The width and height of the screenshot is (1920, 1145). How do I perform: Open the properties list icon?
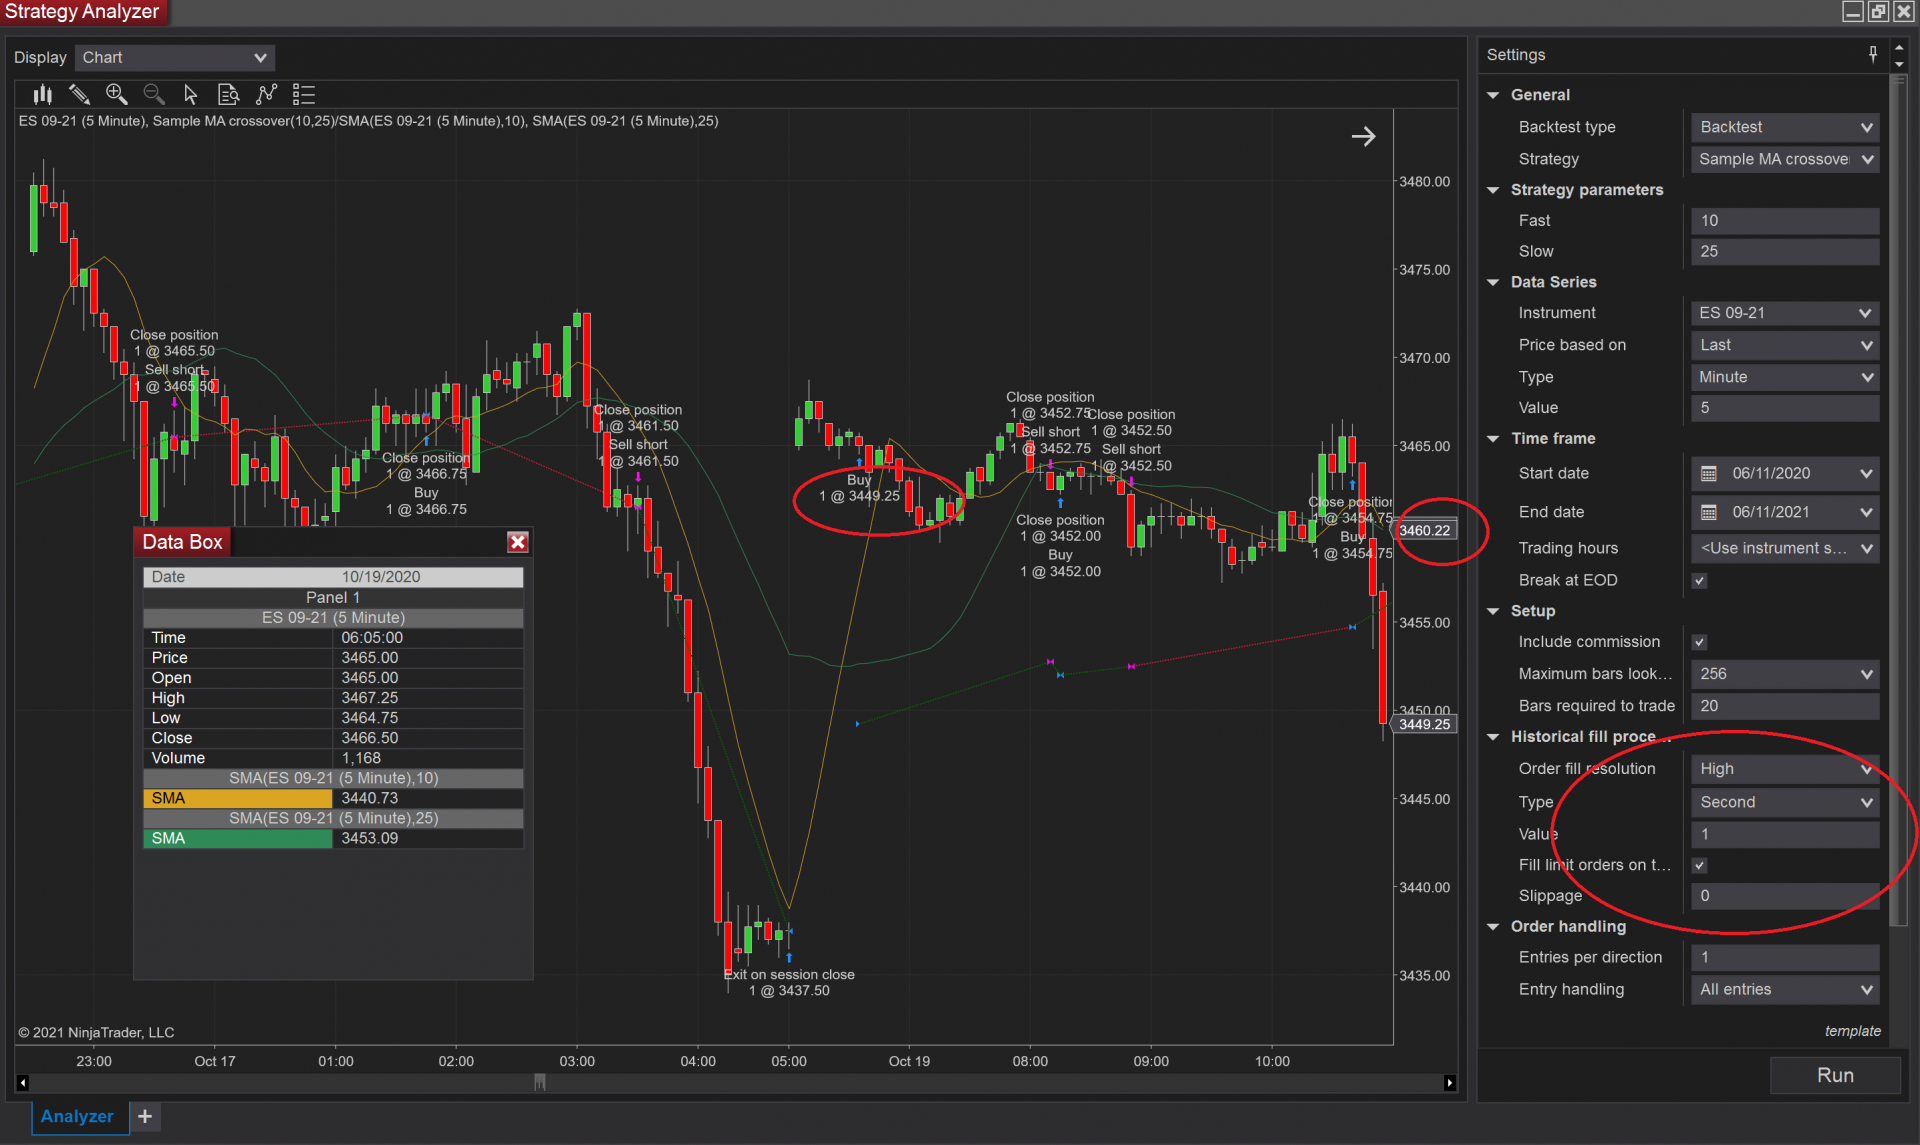click(303, 95)
